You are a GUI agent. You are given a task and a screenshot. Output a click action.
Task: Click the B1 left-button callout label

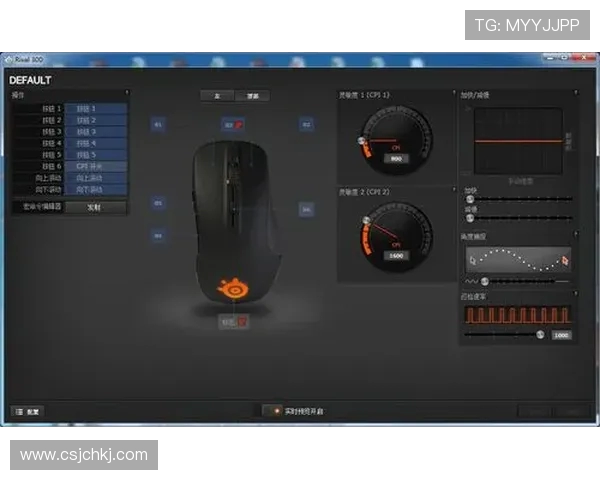(158, 124)
